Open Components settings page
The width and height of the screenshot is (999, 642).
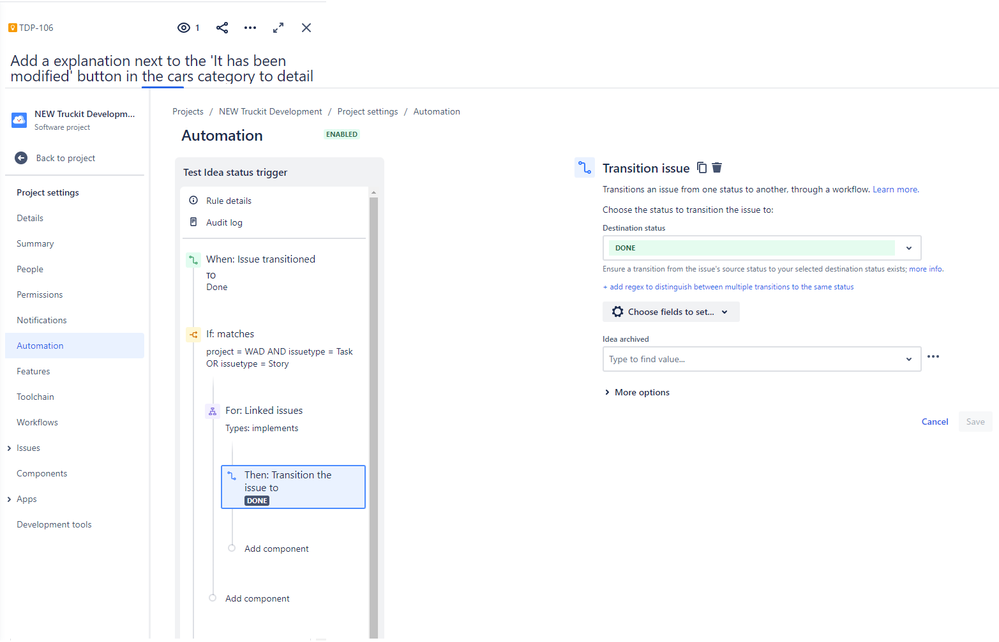(41, 474)
